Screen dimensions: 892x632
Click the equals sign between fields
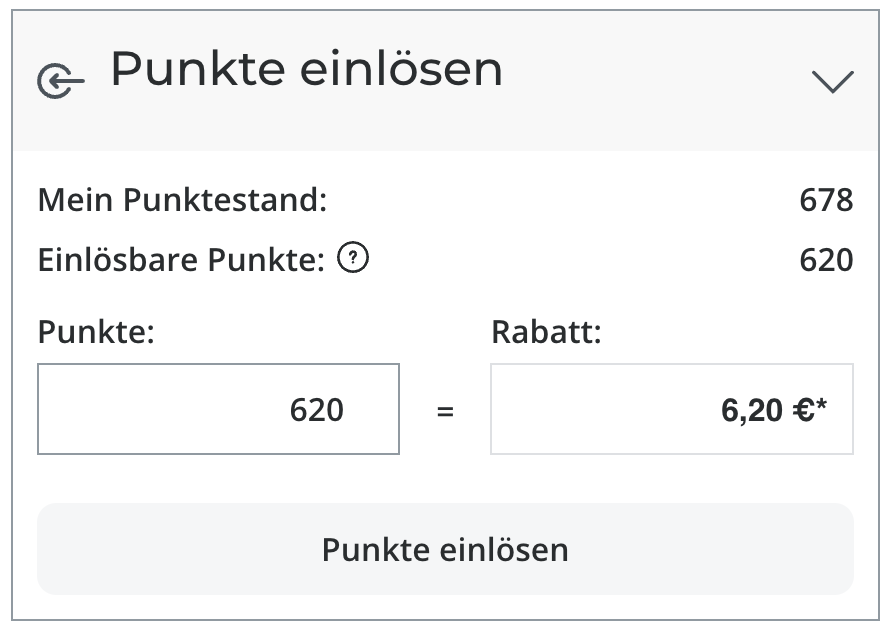coord(445,411)
